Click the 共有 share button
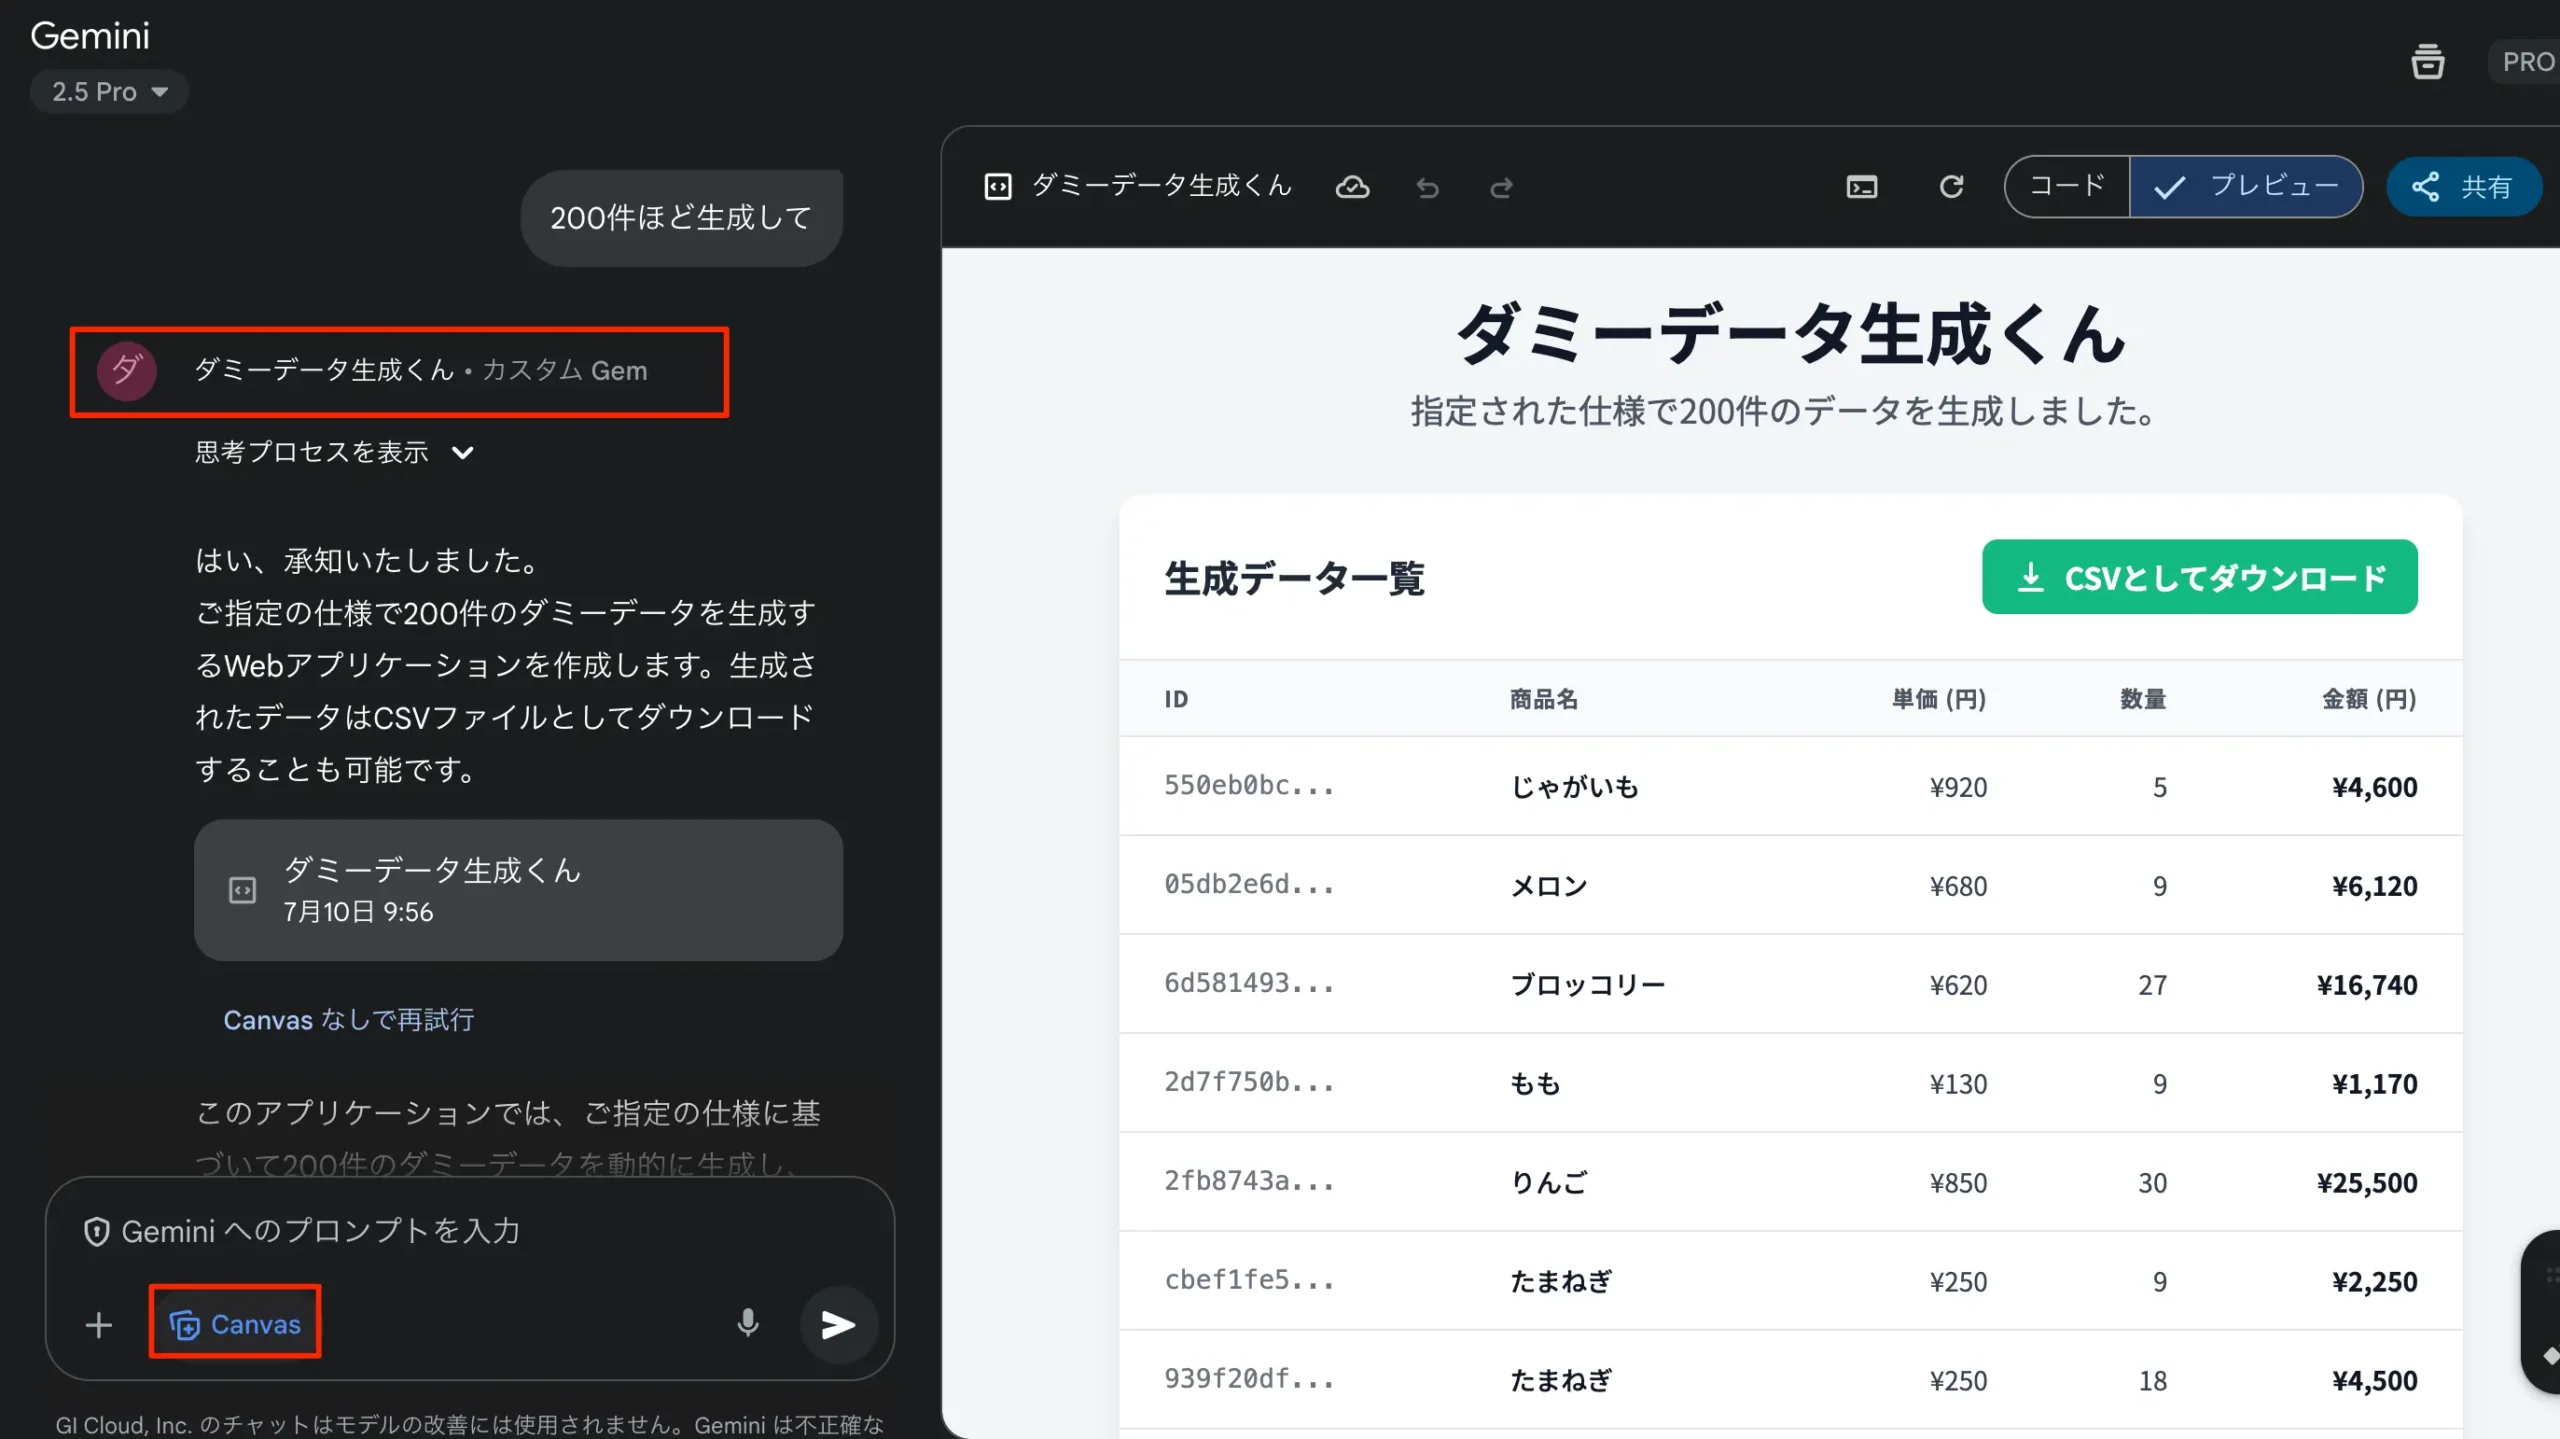Viewport: 2560px width, 1439px height. coord(2463,187)
